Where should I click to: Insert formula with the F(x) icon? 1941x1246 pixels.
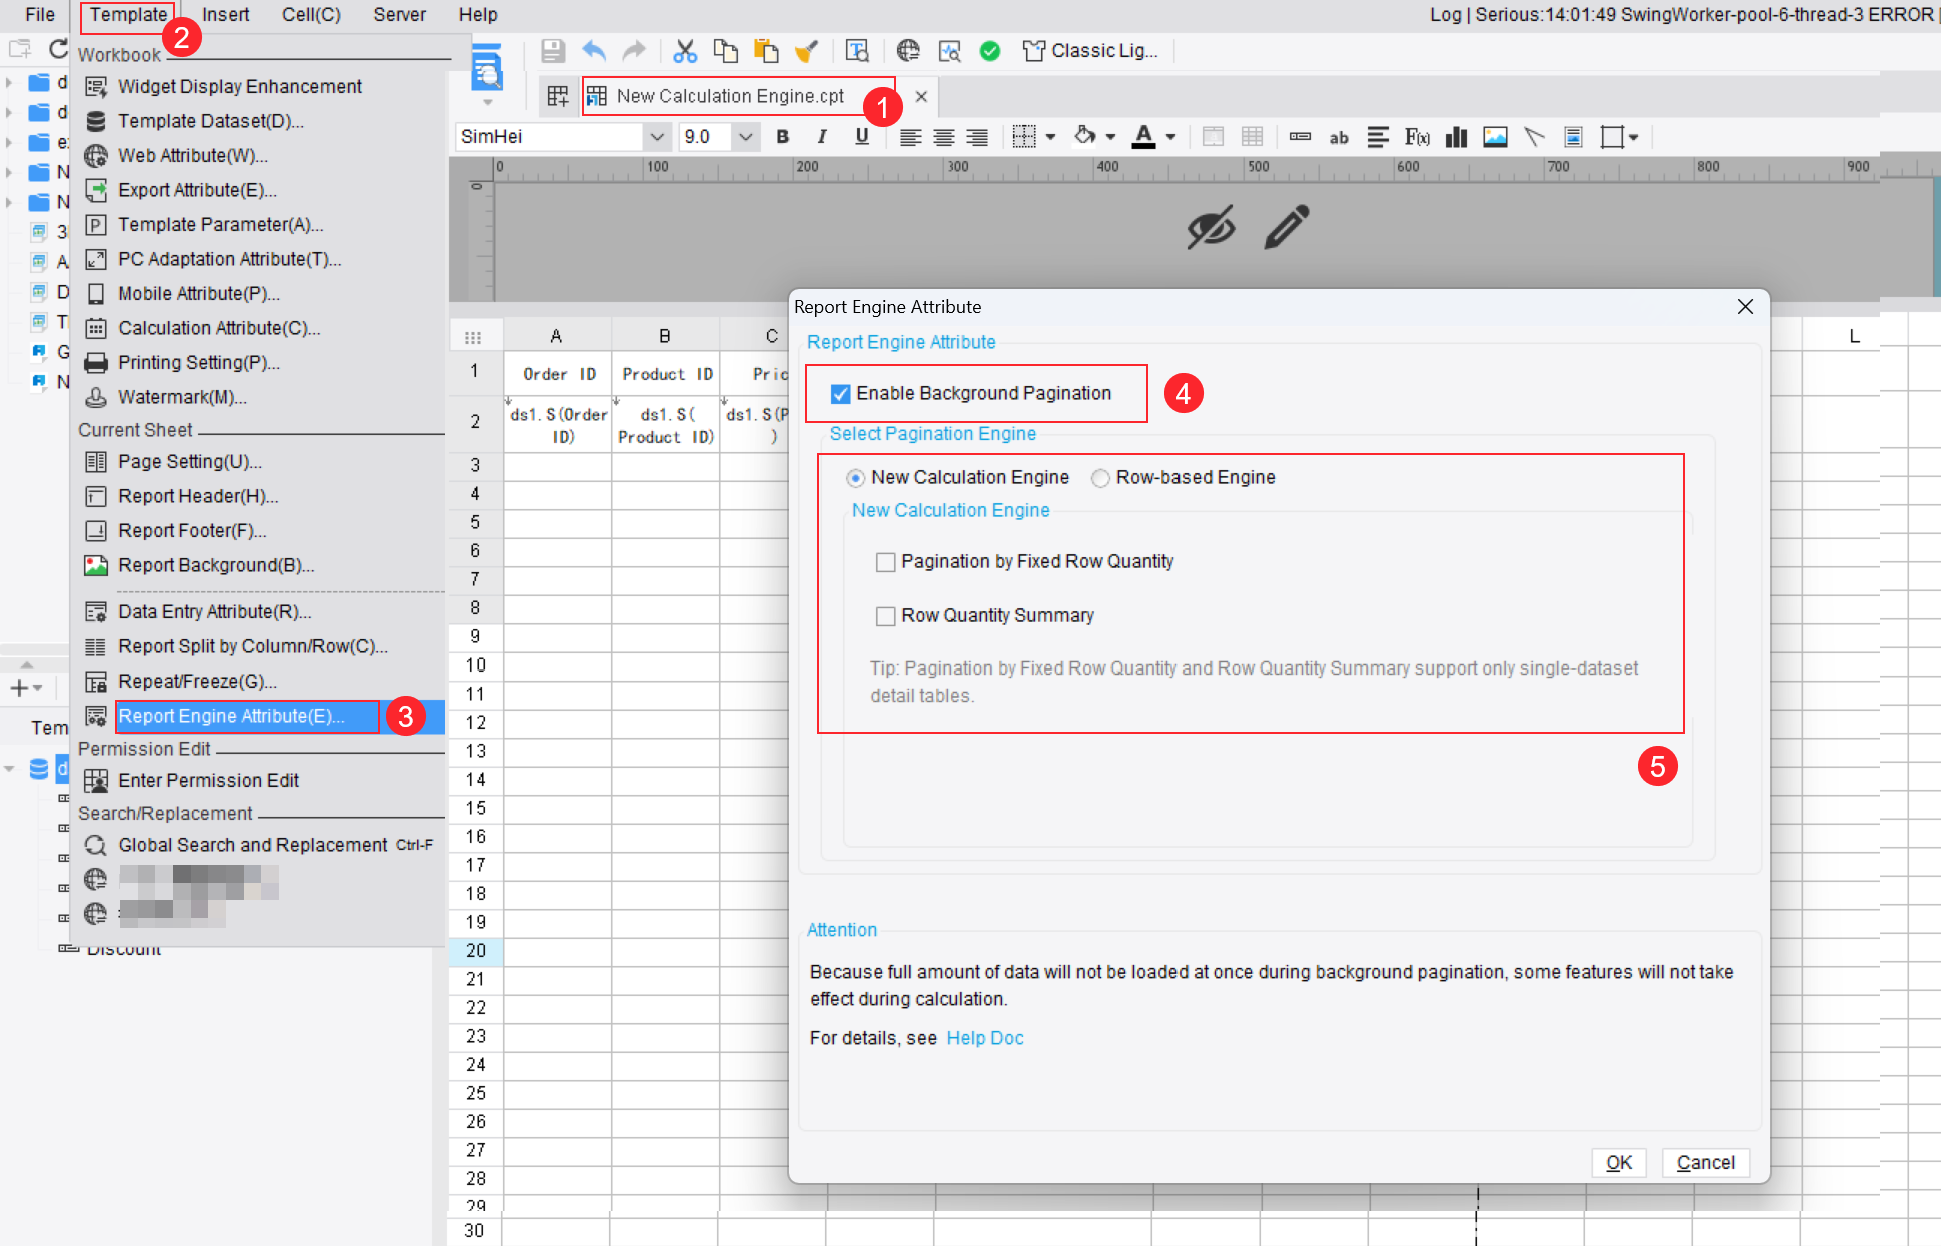tap(1417, 137)
